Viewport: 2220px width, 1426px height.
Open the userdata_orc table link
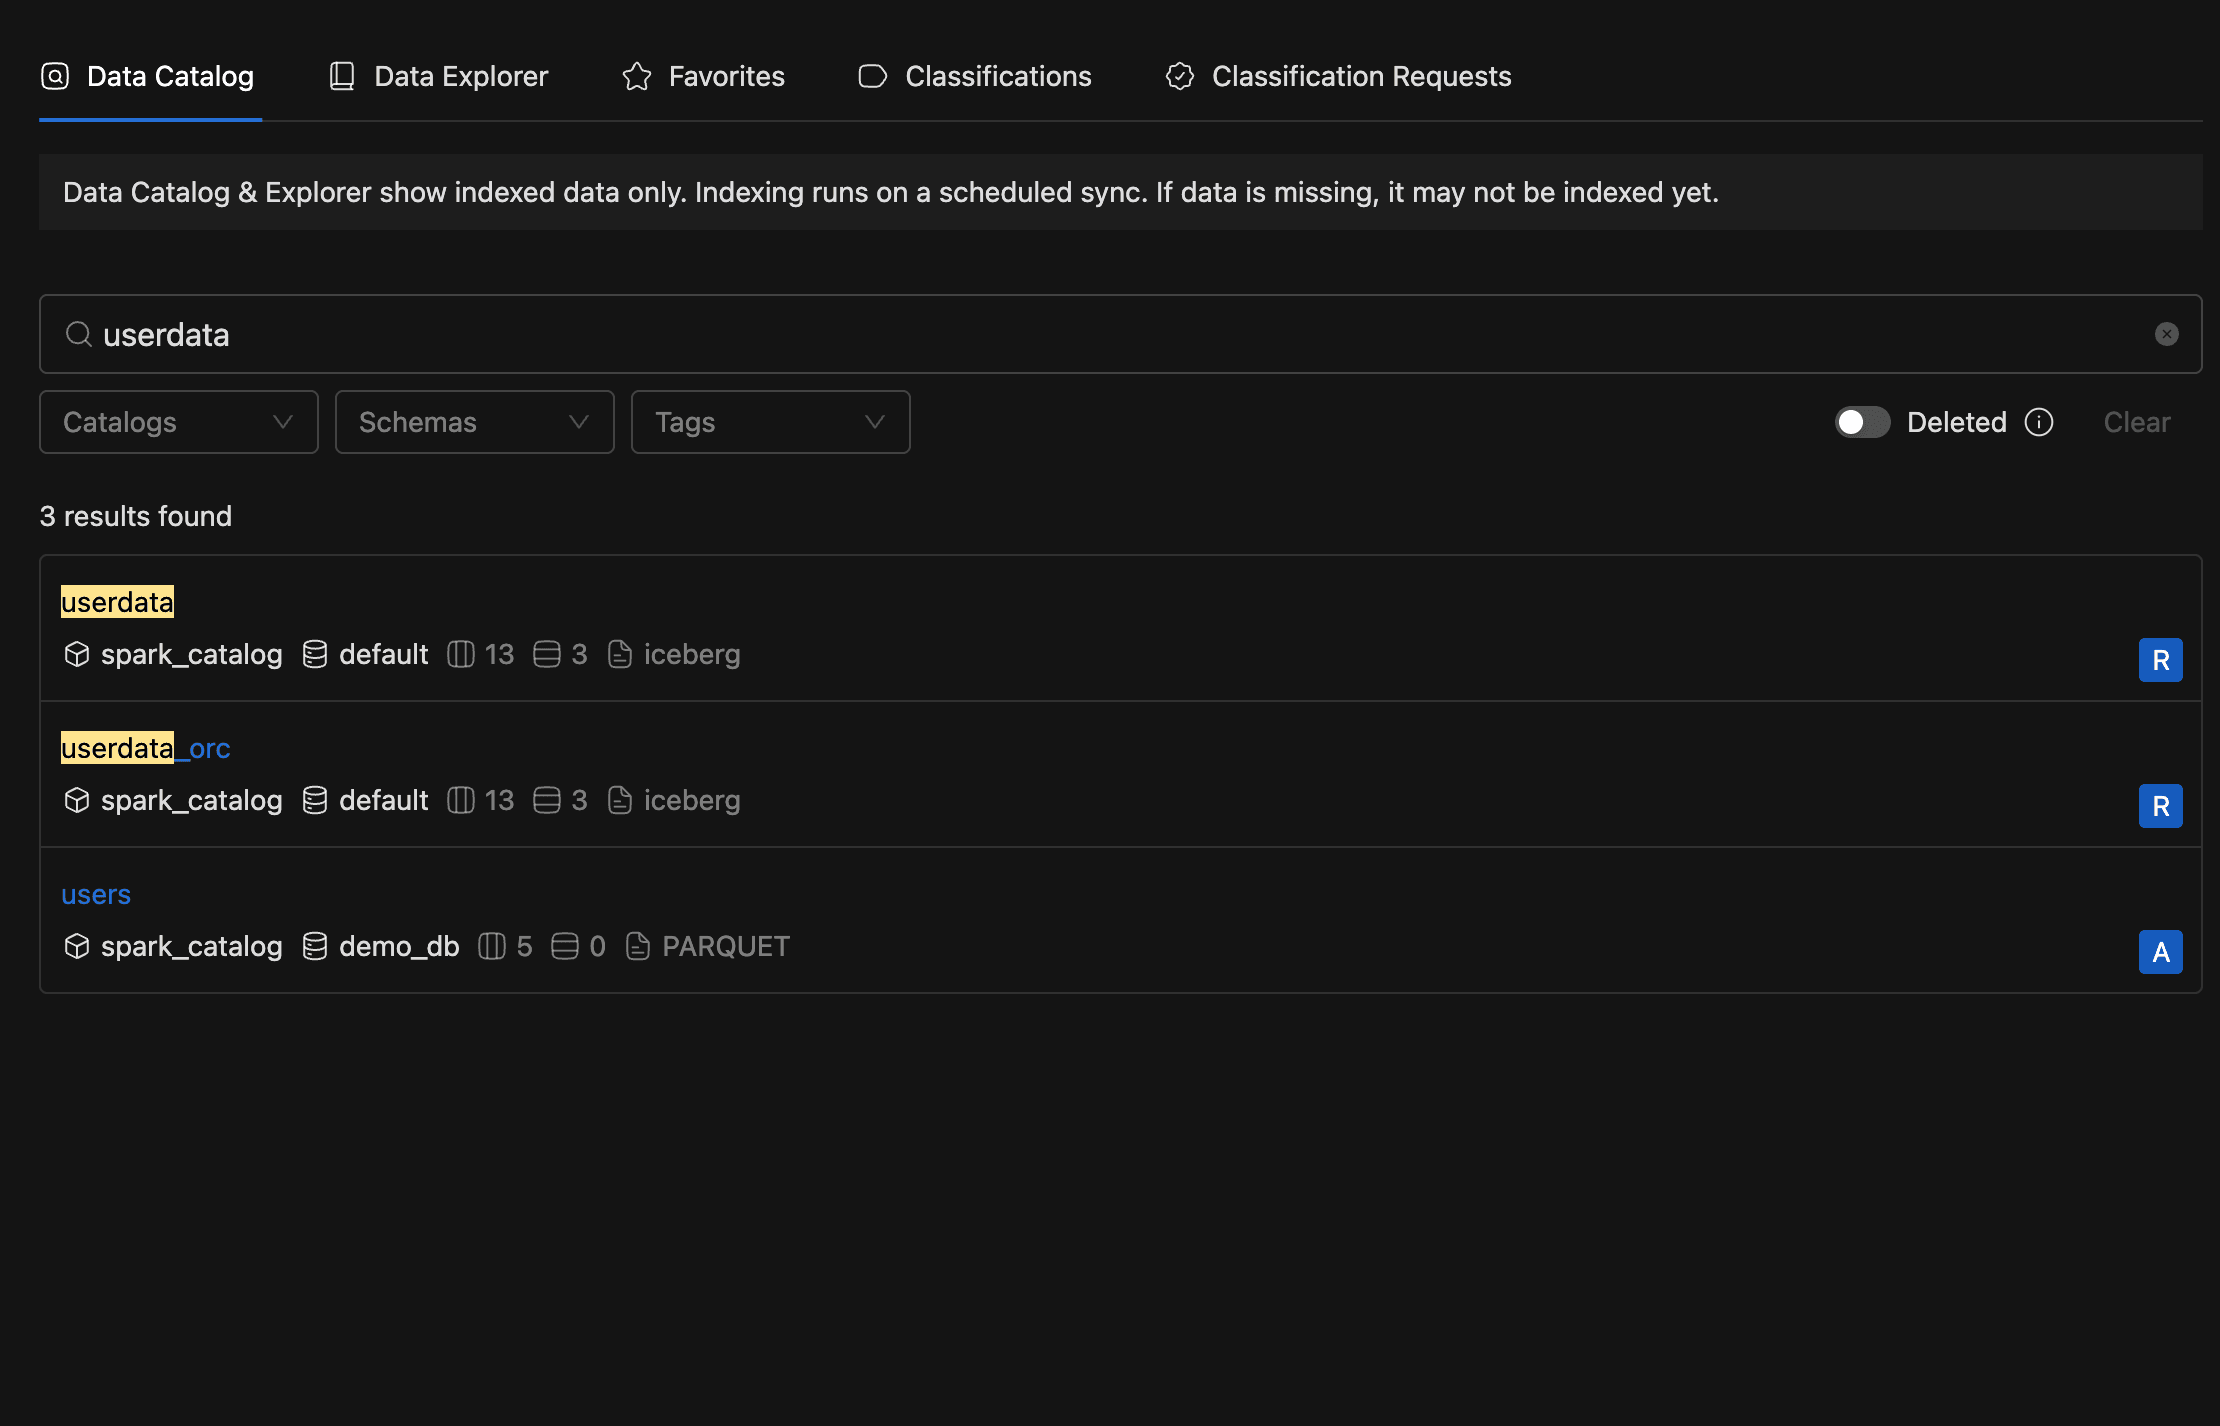click(145, 747)
